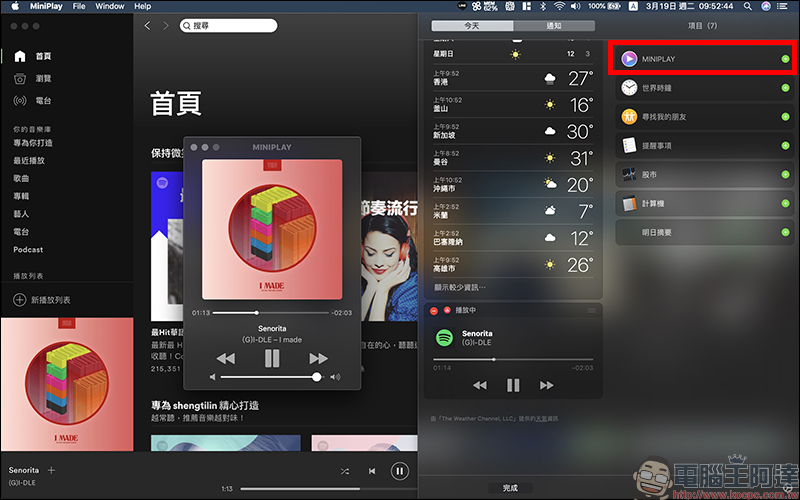This screenshot has height=500, width=800.
Task: Open Window menu
Action: coord(110,6)
